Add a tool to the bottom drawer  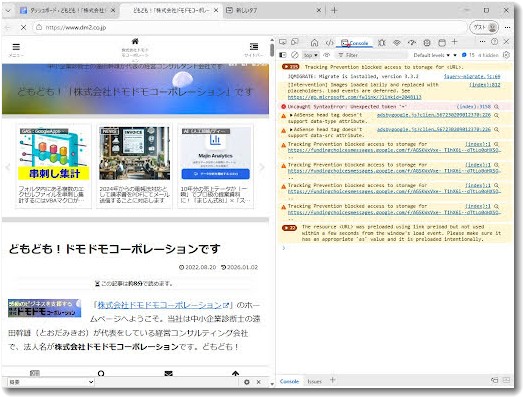click(x=333, y=380)
